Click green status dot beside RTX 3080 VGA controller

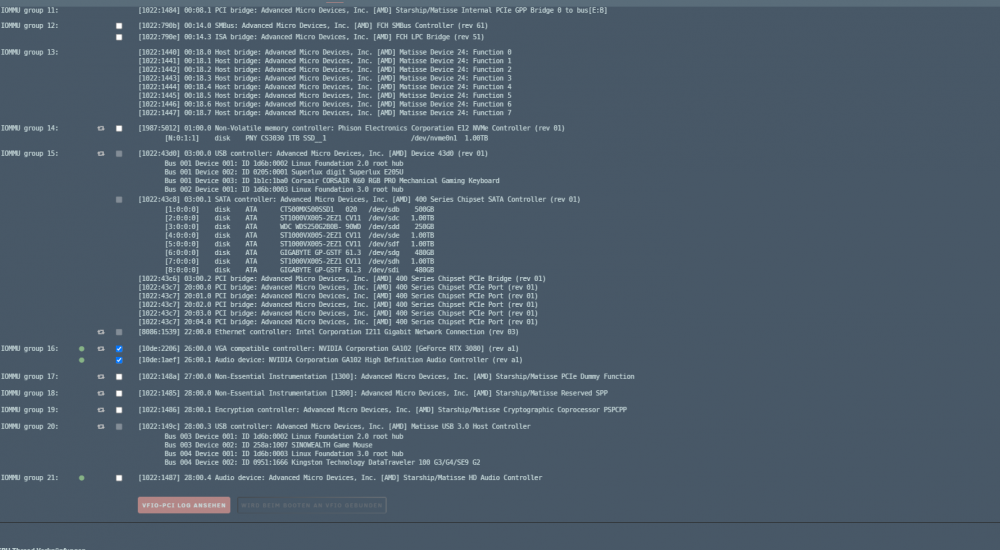point(82,349)
